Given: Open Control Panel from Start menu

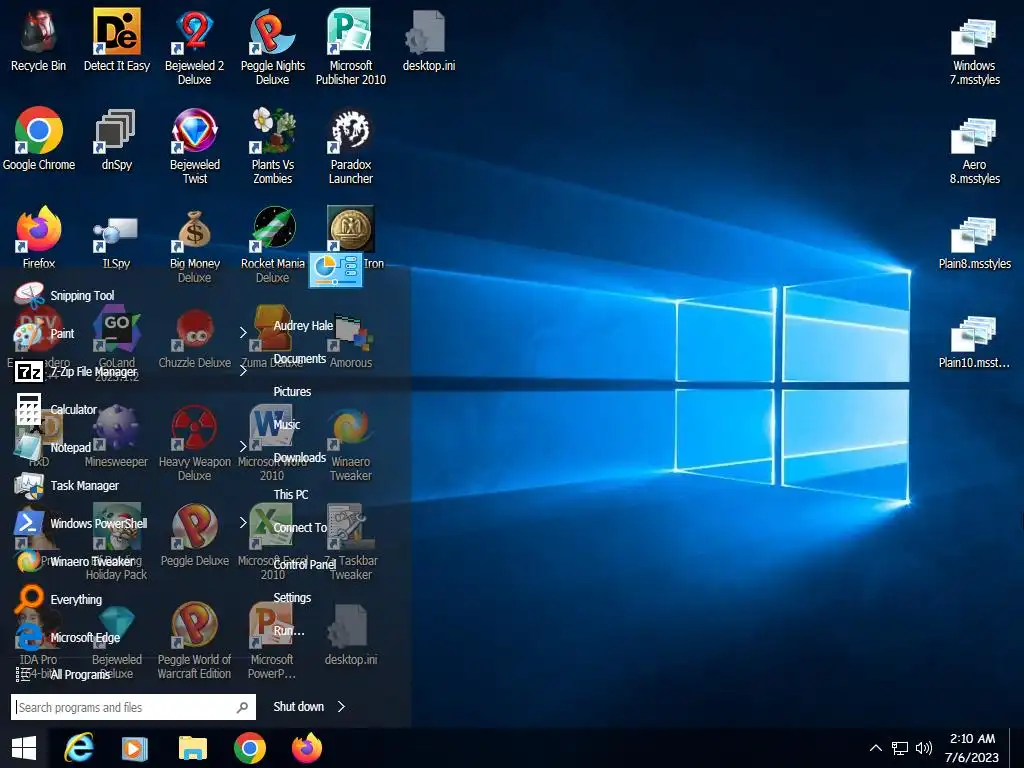Looking at the screenshot, I should tap(304, 564).
